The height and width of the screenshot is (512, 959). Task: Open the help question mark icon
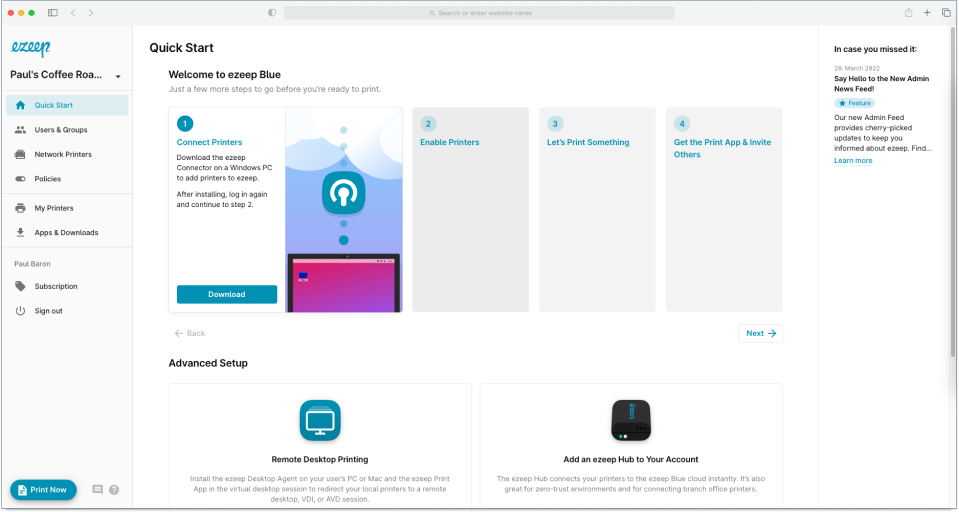tap(114, 489)
